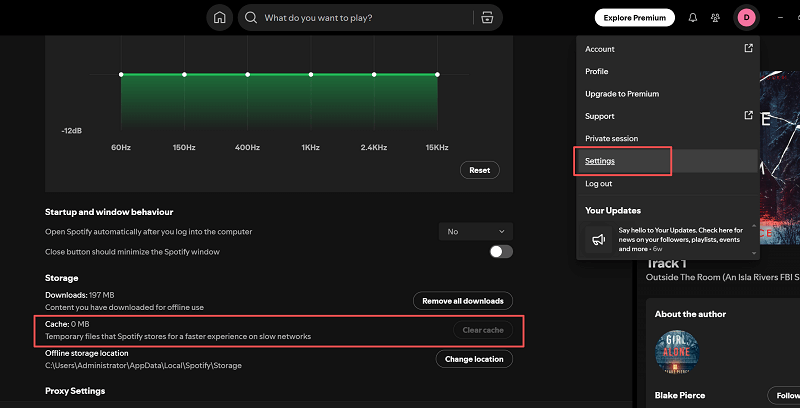800x408 pixels.
Task: Click the 15KHz equalizer band handle
Action: click(x=437, y=74)
